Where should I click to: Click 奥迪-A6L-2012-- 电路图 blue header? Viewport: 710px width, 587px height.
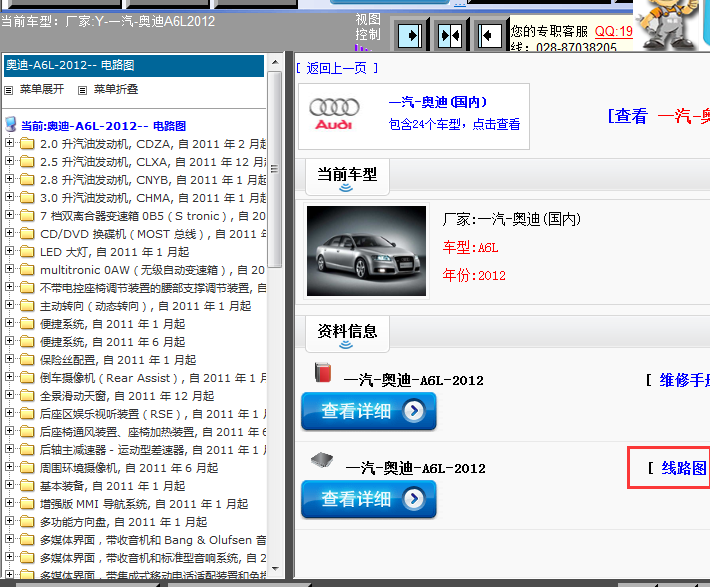coord(134,65)
